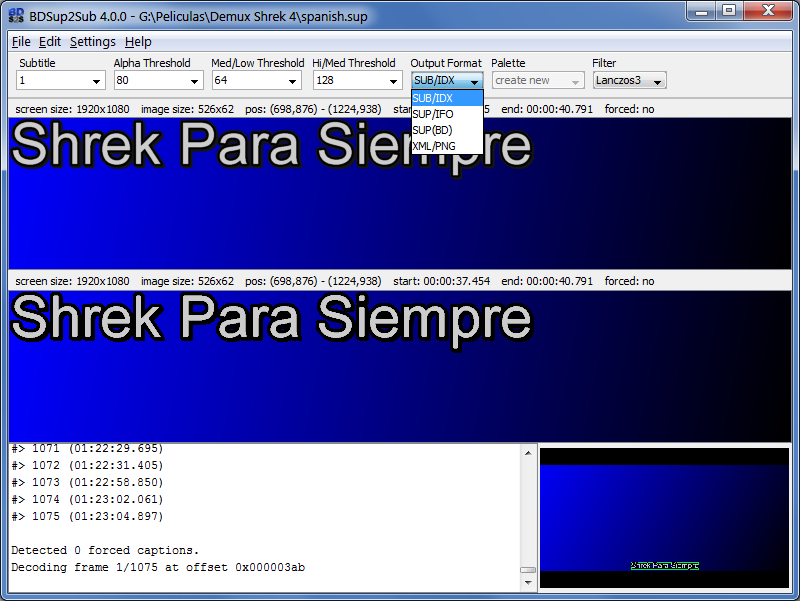Image resolution: width=800 pixels, height=601 pixels.
Task: Click log line '#> 1073 (01:22:58.850)'
Action: pos(87,482)
